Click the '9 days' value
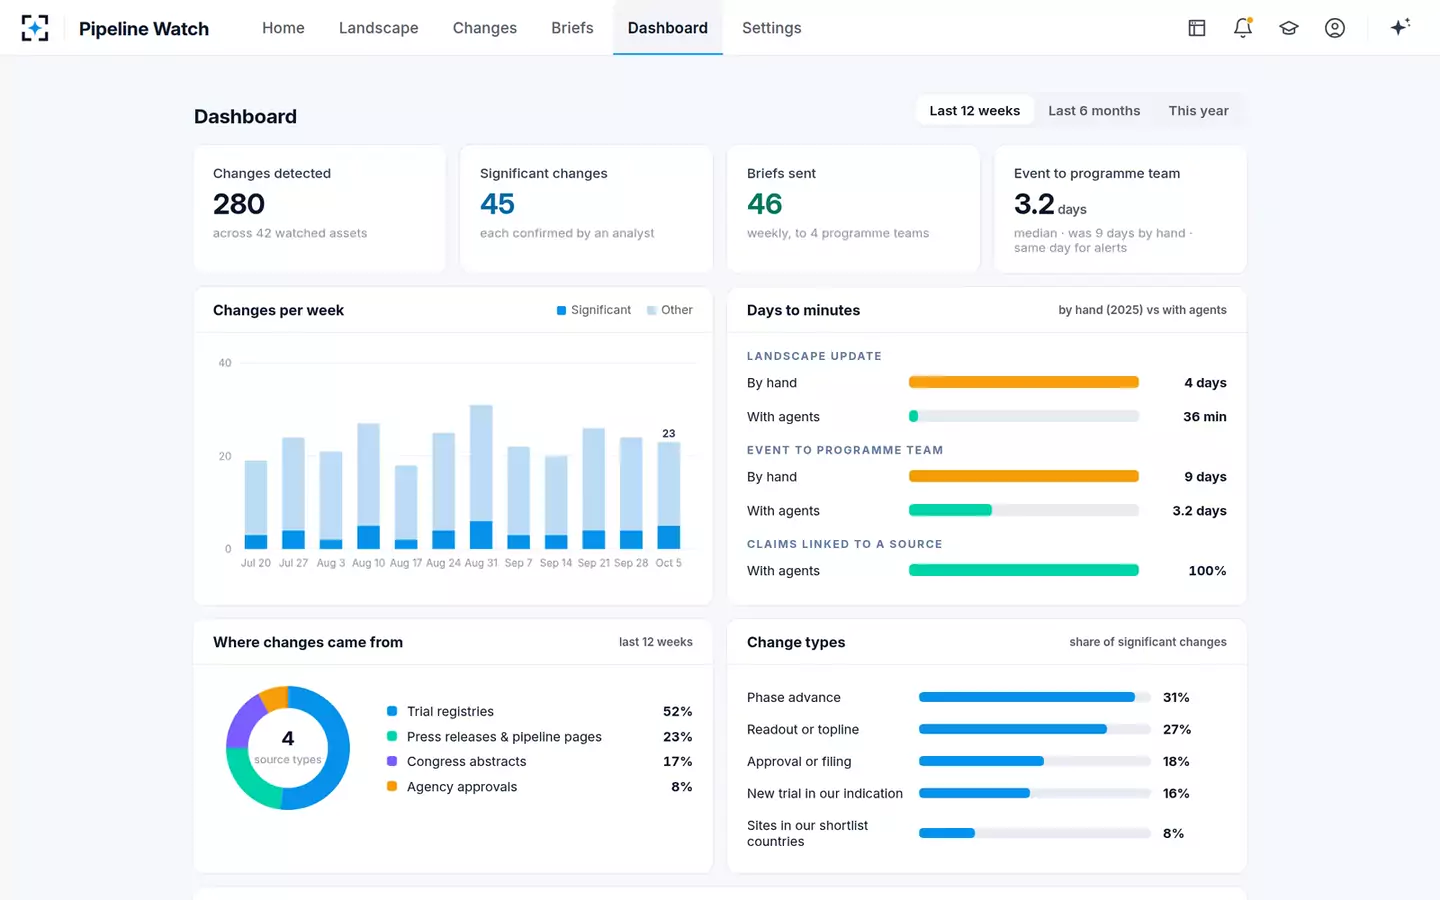This screenshot has height=900, width=1440. coord(1206,477)
